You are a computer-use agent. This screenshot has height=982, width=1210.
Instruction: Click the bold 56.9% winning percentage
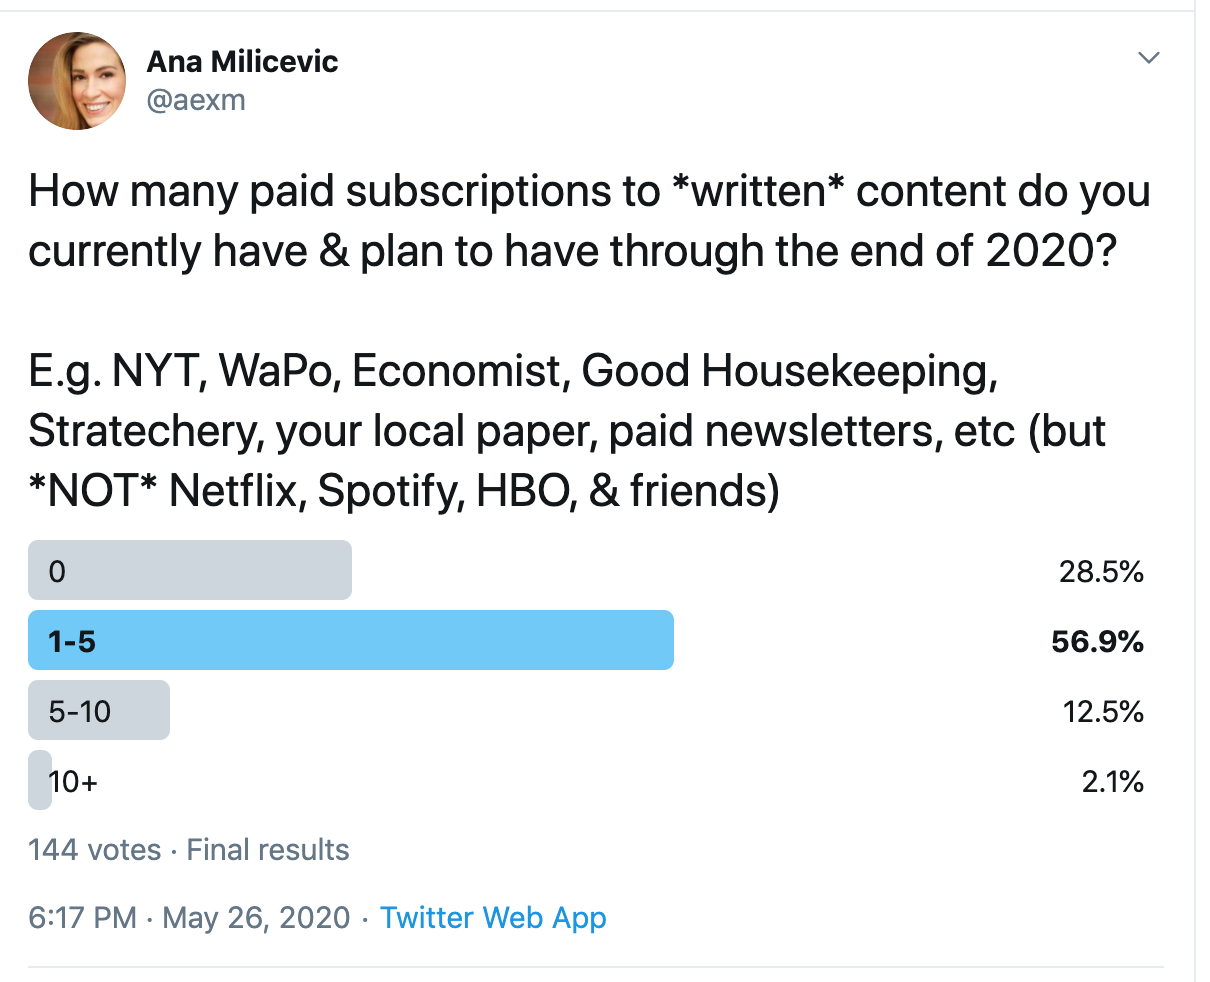coord(1097,641)
